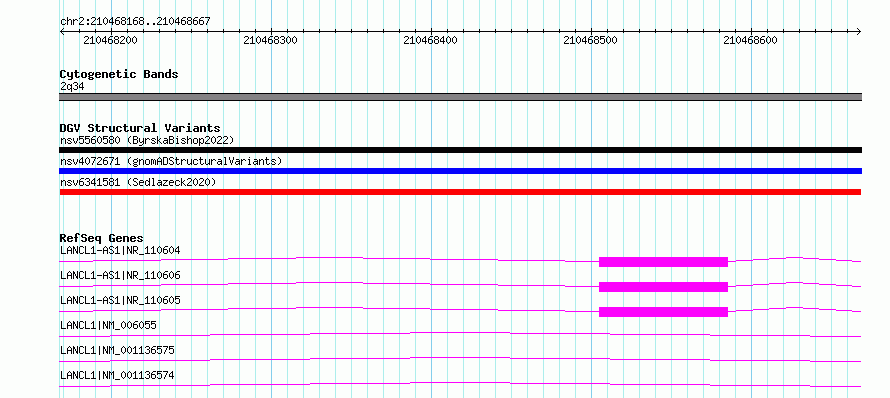Select the magenta exon of NR_110606
Image resolution: width=890 pixels, height=398 pixels.
pyautogui.click(x=664, y=287)
